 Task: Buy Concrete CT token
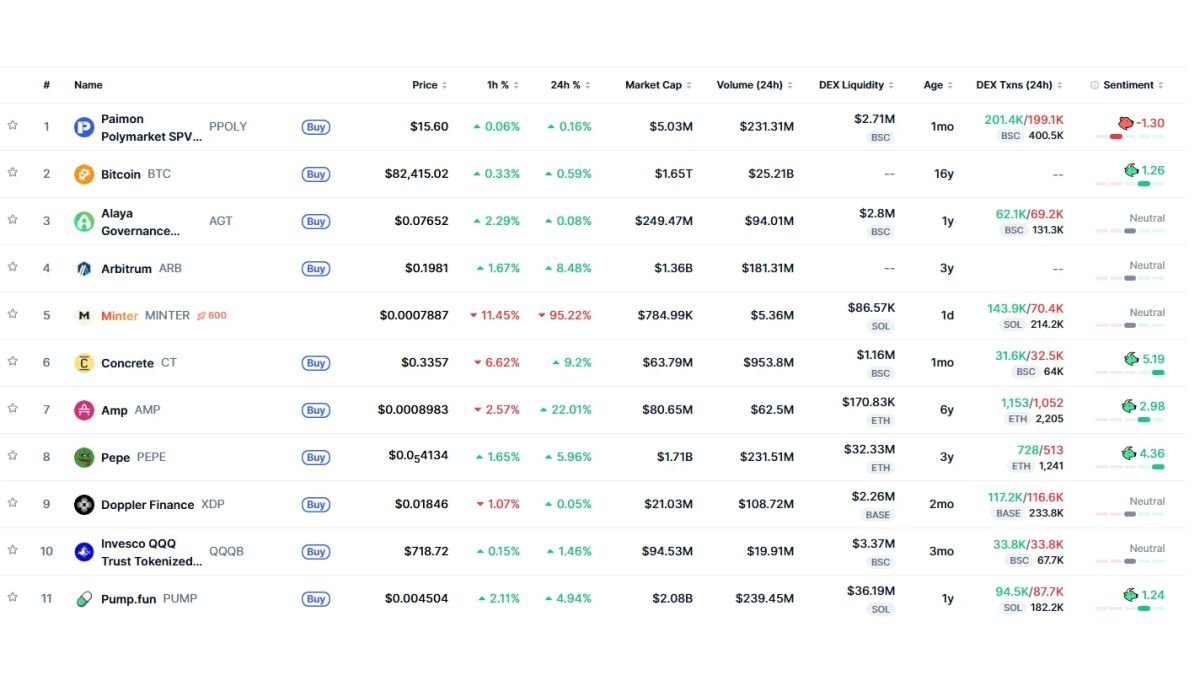pyautogui.click(x=316, y=363)
